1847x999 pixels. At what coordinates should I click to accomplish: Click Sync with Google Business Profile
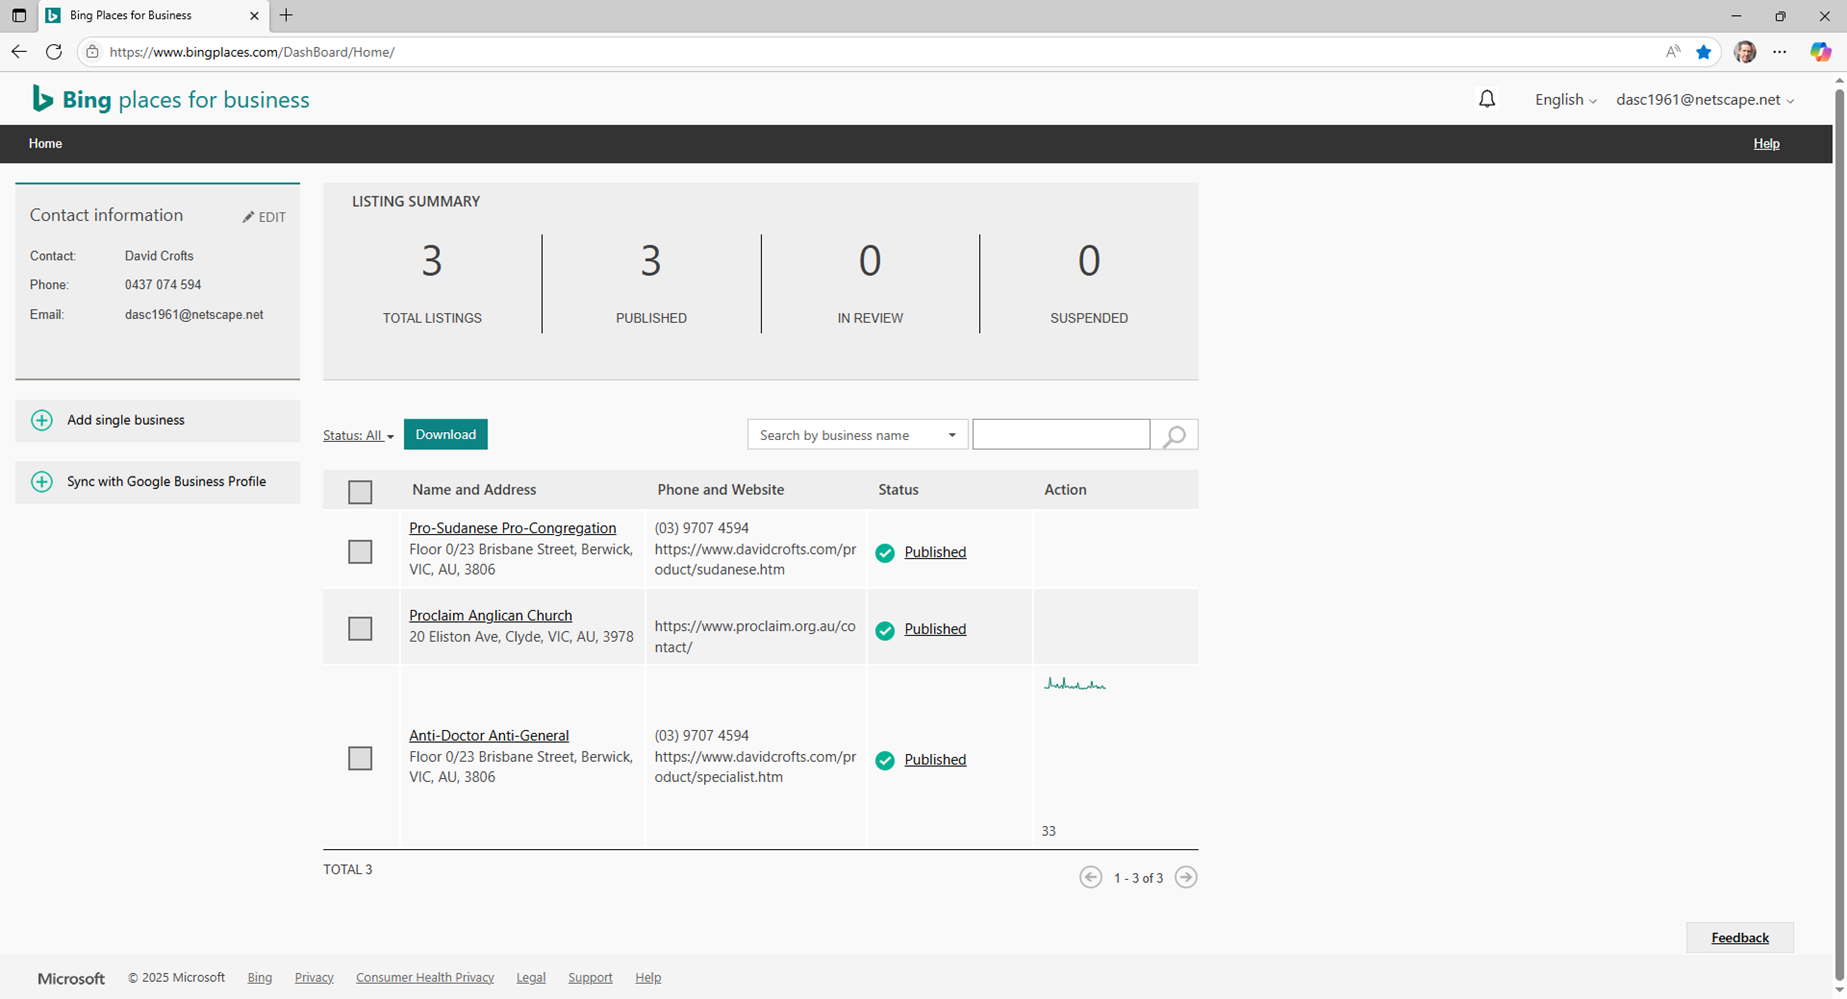158,482
